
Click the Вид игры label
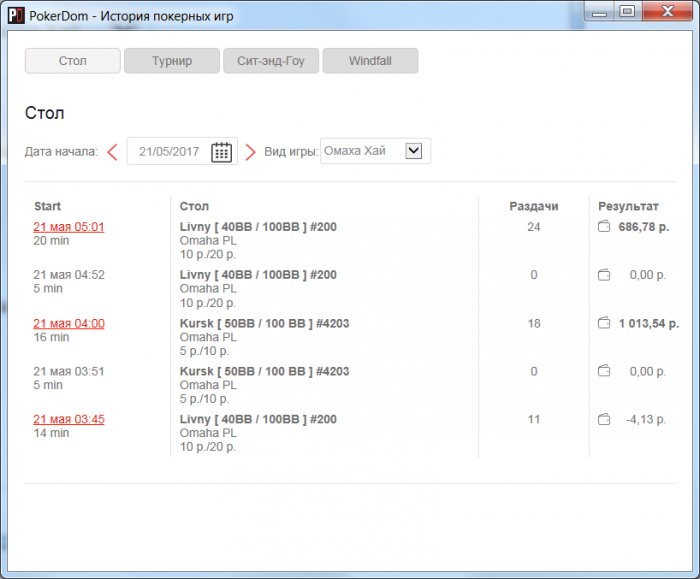coord(291,152)
